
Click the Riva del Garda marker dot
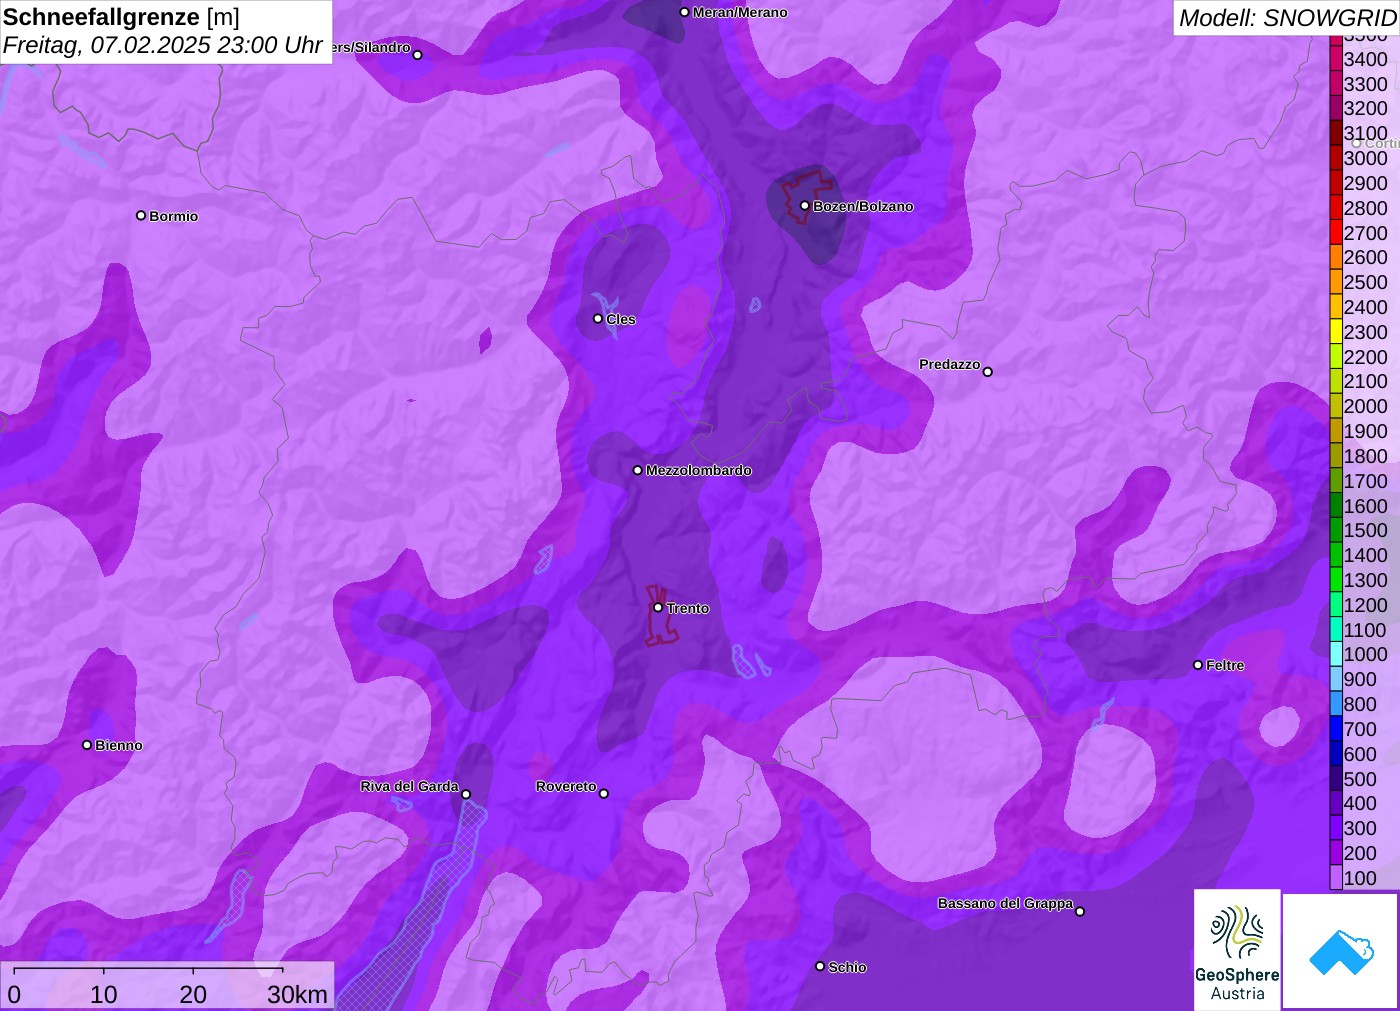(466, 794)
